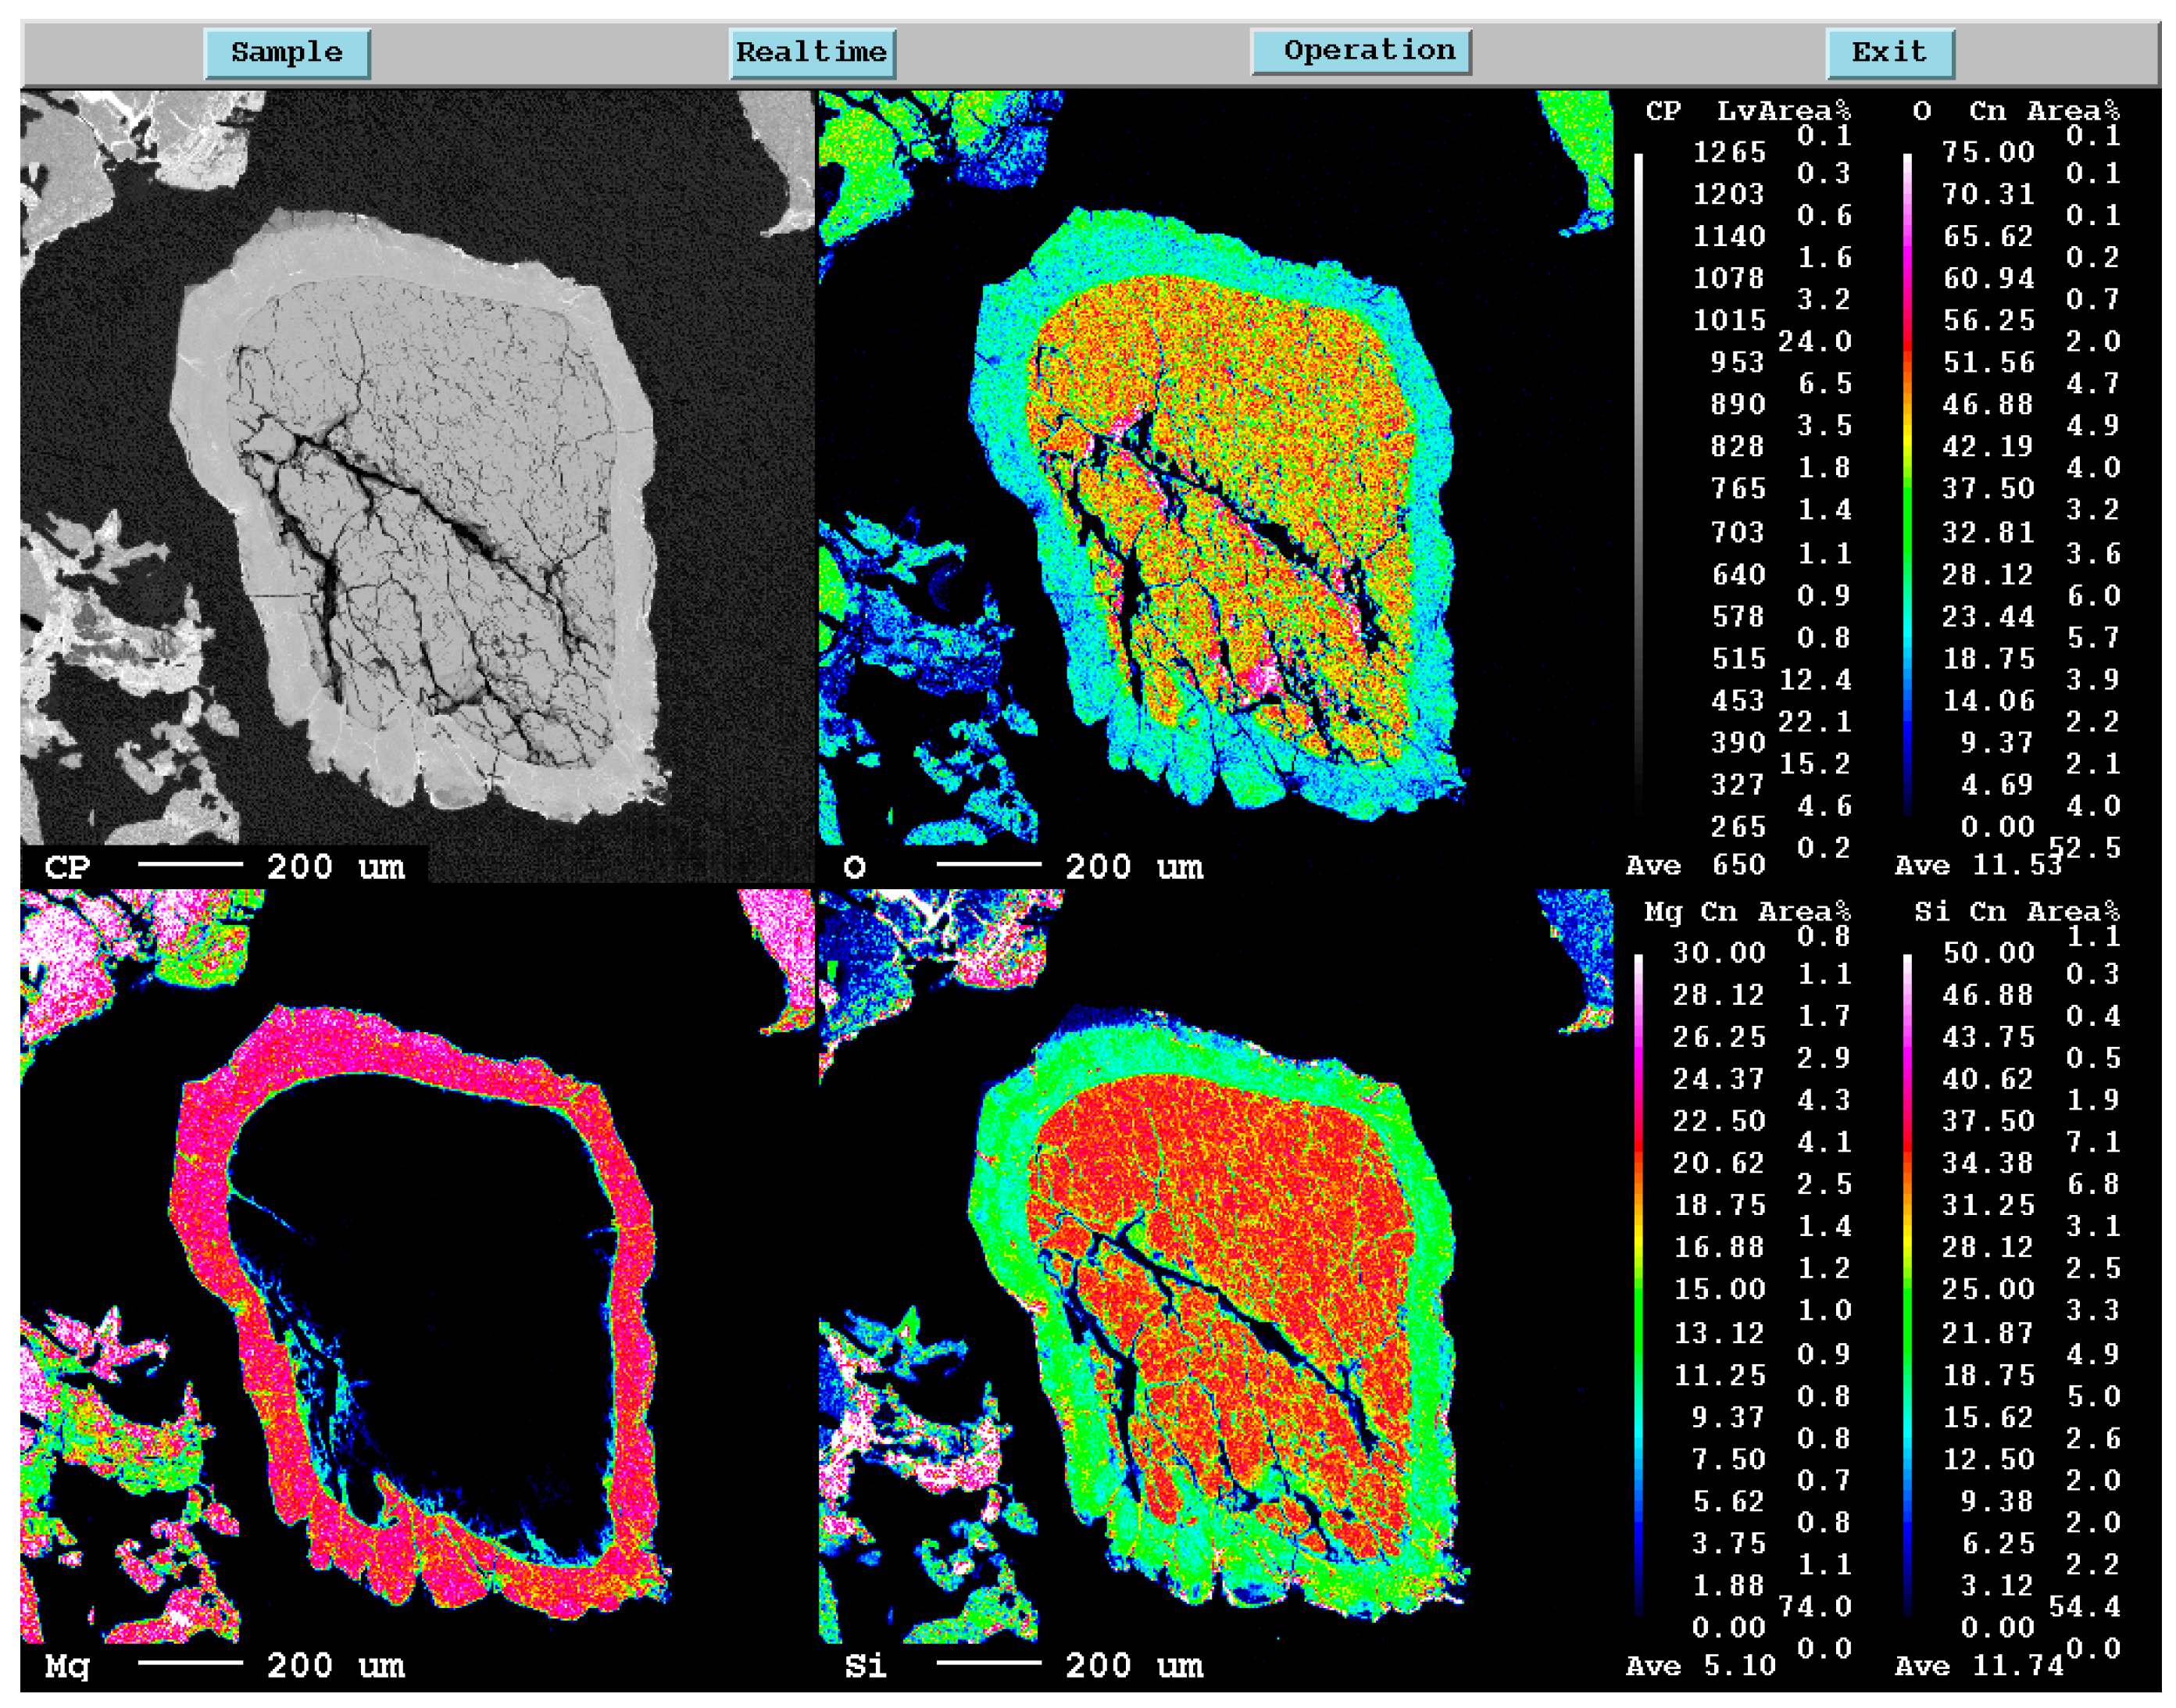
Task: Click the CP legend value 1265
Action: point(1729,152)
